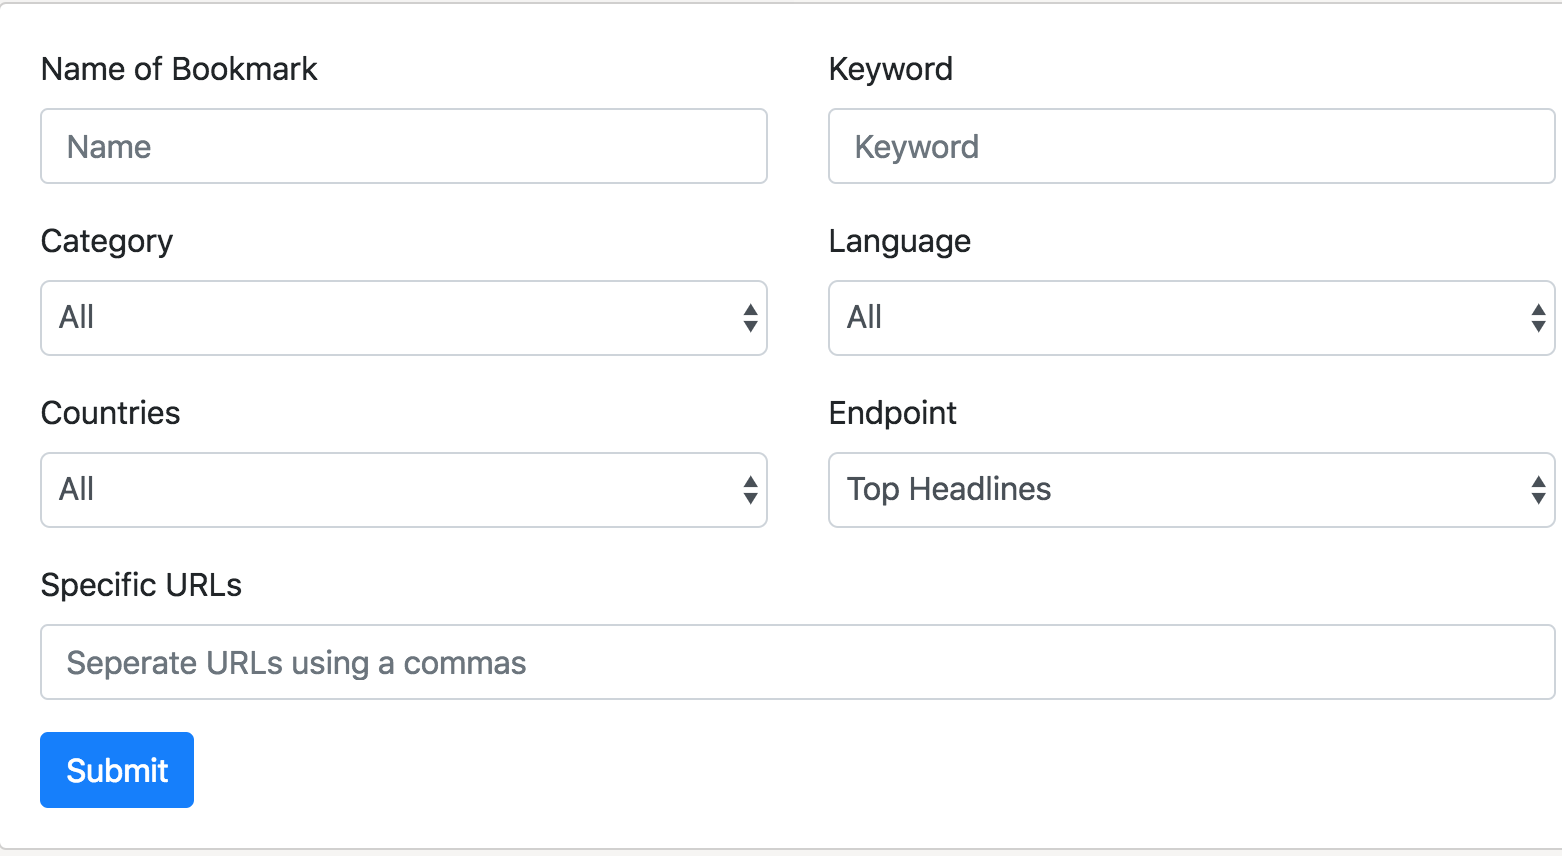
Task: Open the Category select box
Action: pos(400,318)
